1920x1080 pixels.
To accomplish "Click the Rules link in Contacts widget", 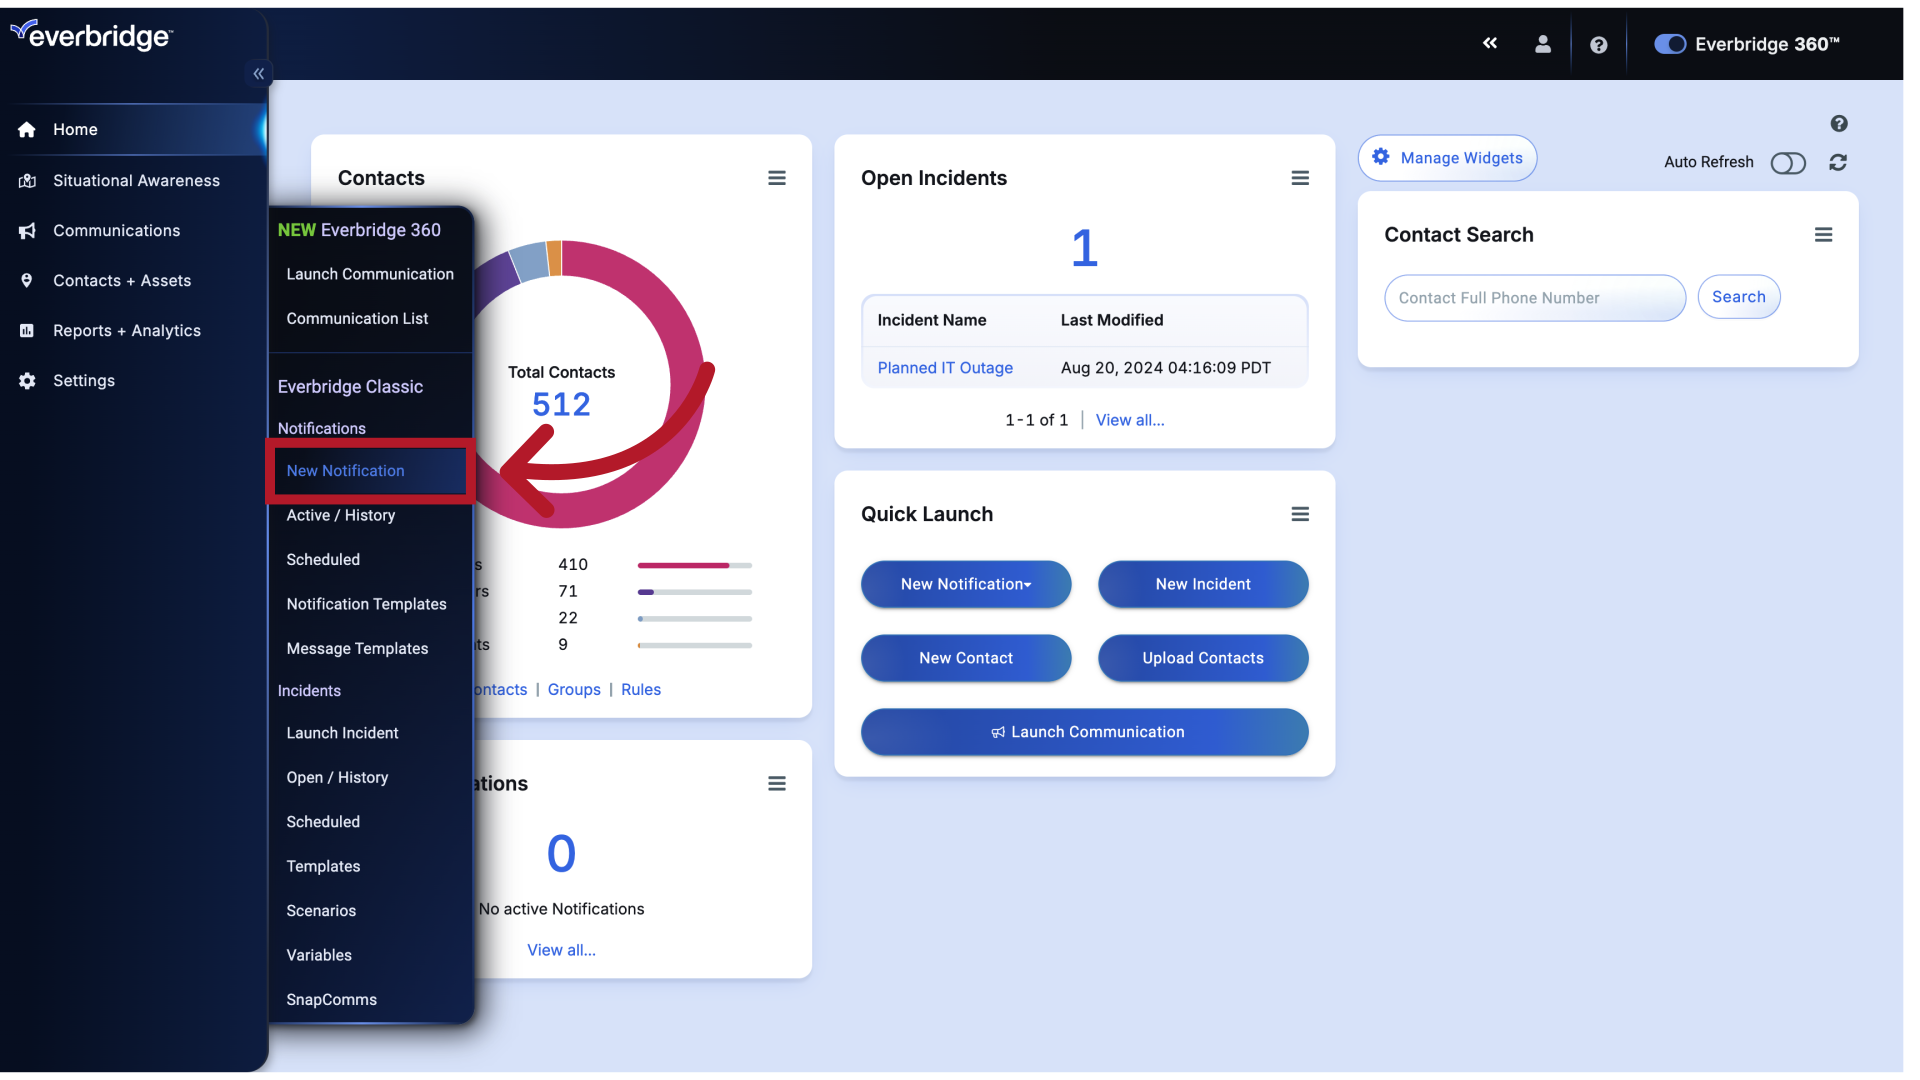I will coord(641,690).
